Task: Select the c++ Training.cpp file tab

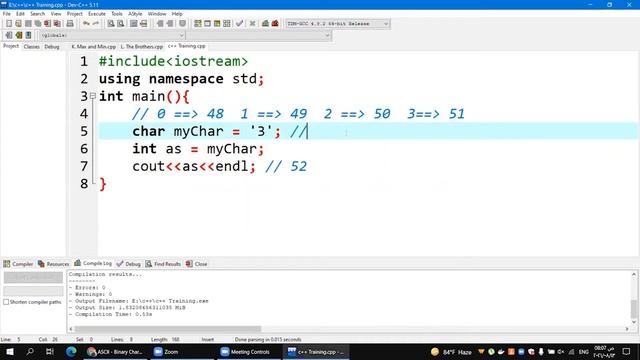Action: click(x=187, y=46)
